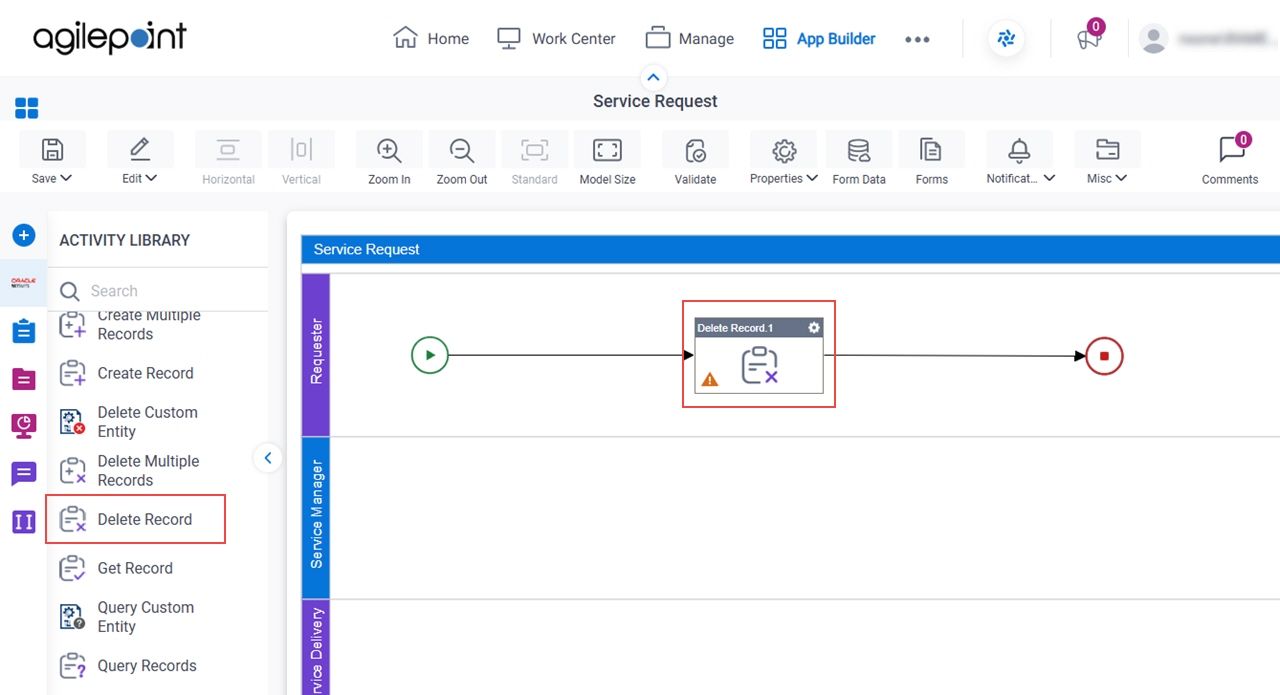
Task: Click the magenta form folder sidebar icon
Action: click(x=24, y=378)
